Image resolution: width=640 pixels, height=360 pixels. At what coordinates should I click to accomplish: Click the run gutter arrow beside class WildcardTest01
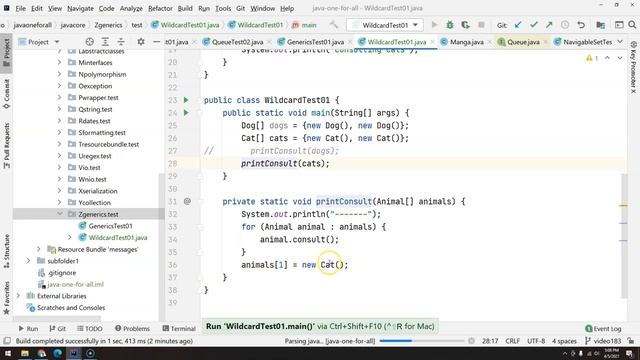(186, 100)
